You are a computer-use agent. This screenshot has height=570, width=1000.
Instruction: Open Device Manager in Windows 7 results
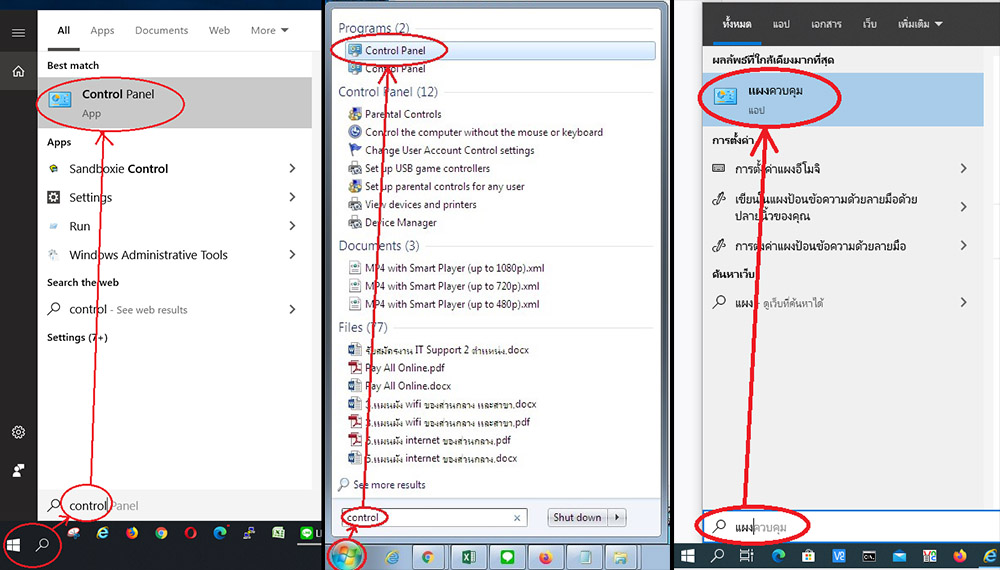pos(401,223)
